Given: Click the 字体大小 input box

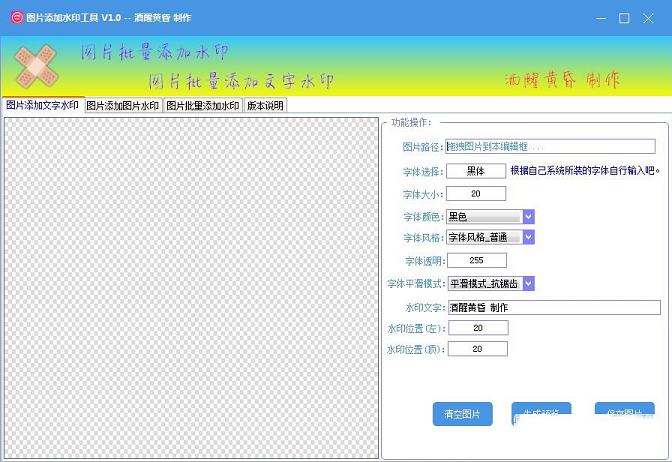Looking at the screenshot, I should [x=476, y=194].
